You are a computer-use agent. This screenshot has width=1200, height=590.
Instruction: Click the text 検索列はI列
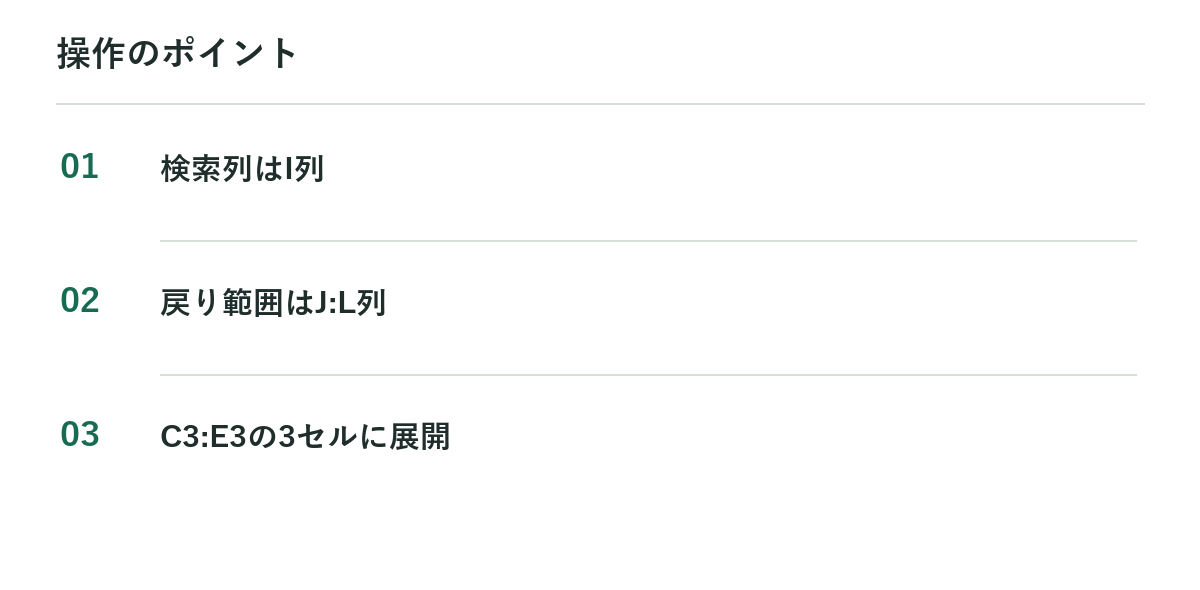tap(242, 168)
